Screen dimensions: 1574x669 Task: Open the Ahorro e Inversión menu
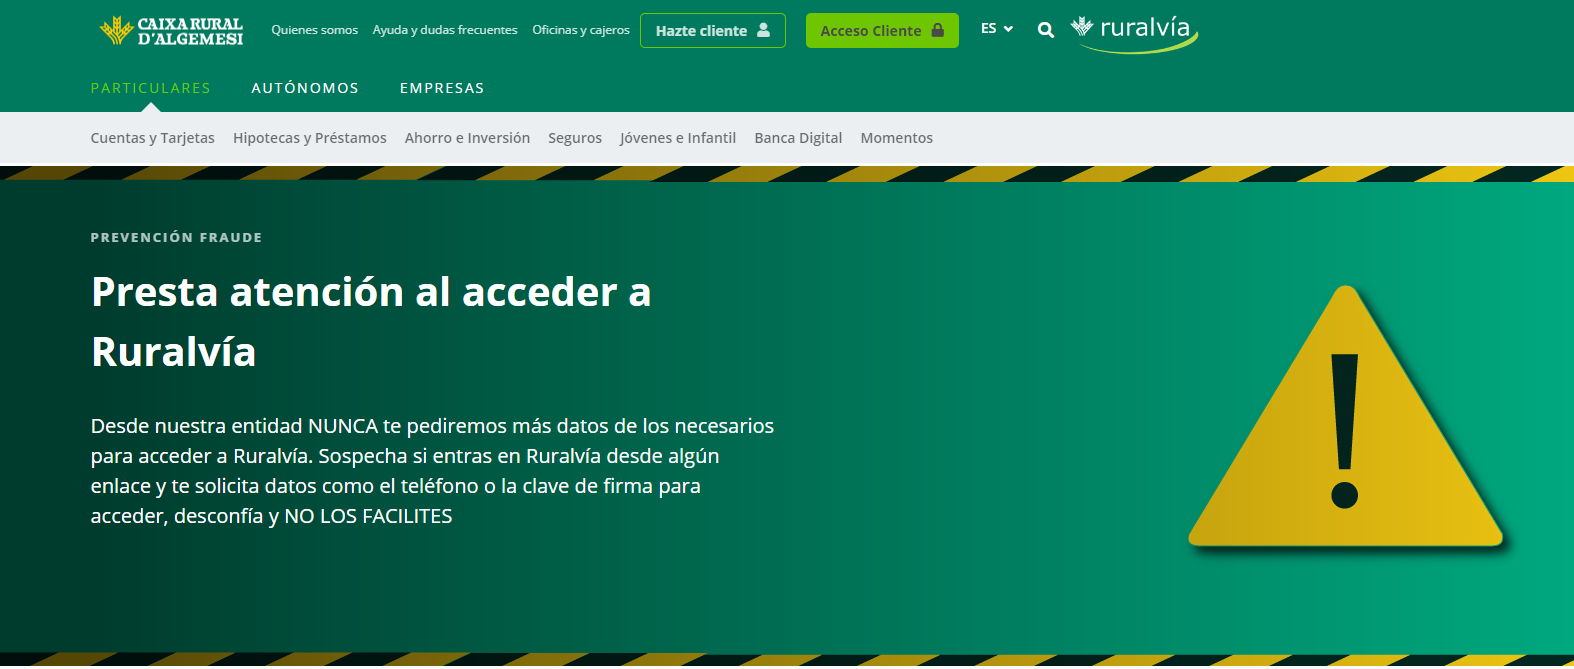click(x=467, y=138)
